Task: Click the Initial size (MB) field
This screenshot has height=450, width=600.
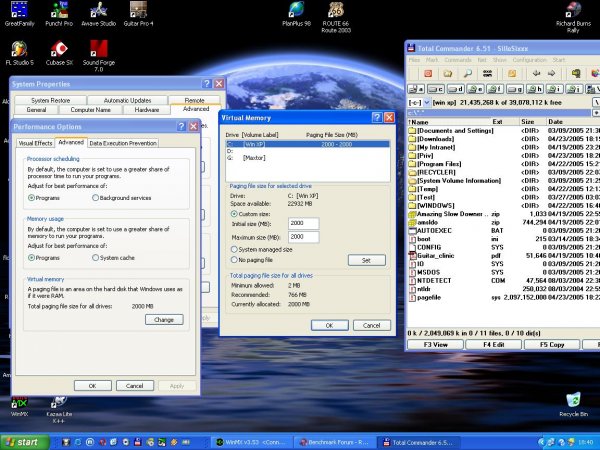Action: point(303,223)
